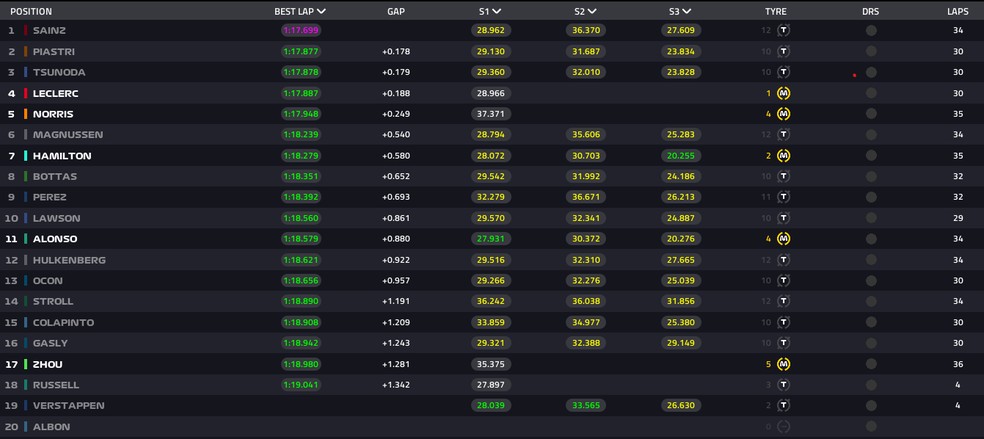Open the S1 sector column dropdown

coord(489,11)
